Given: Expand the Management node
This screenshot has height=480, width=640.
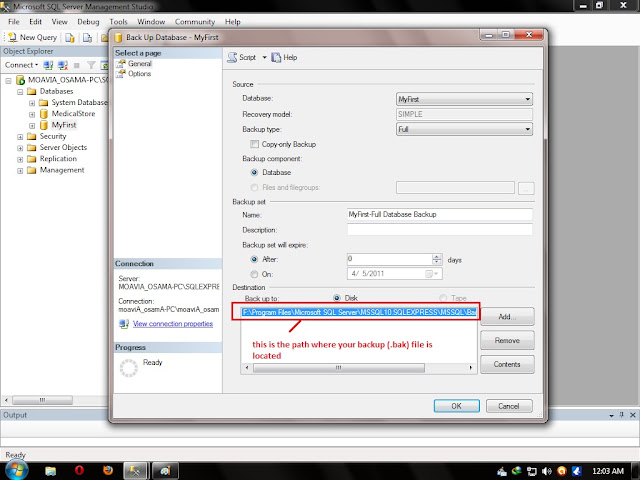Looking at the screenshot, I should 20,171.
